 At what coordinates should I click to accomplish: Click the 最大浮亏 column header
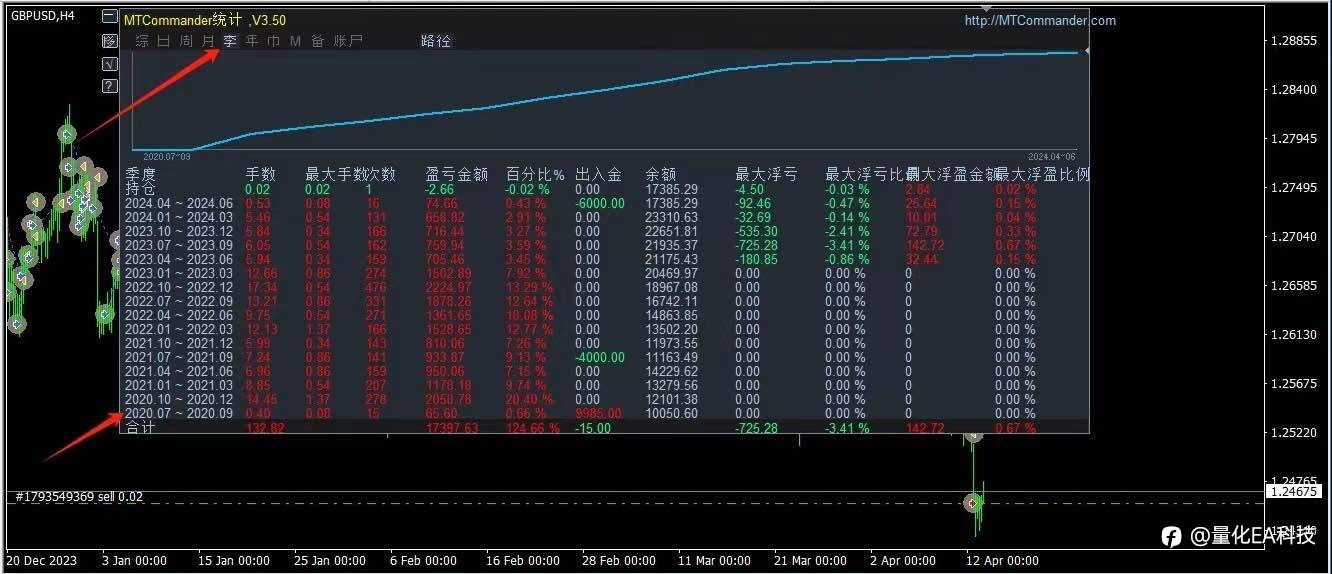coord(766,174)
